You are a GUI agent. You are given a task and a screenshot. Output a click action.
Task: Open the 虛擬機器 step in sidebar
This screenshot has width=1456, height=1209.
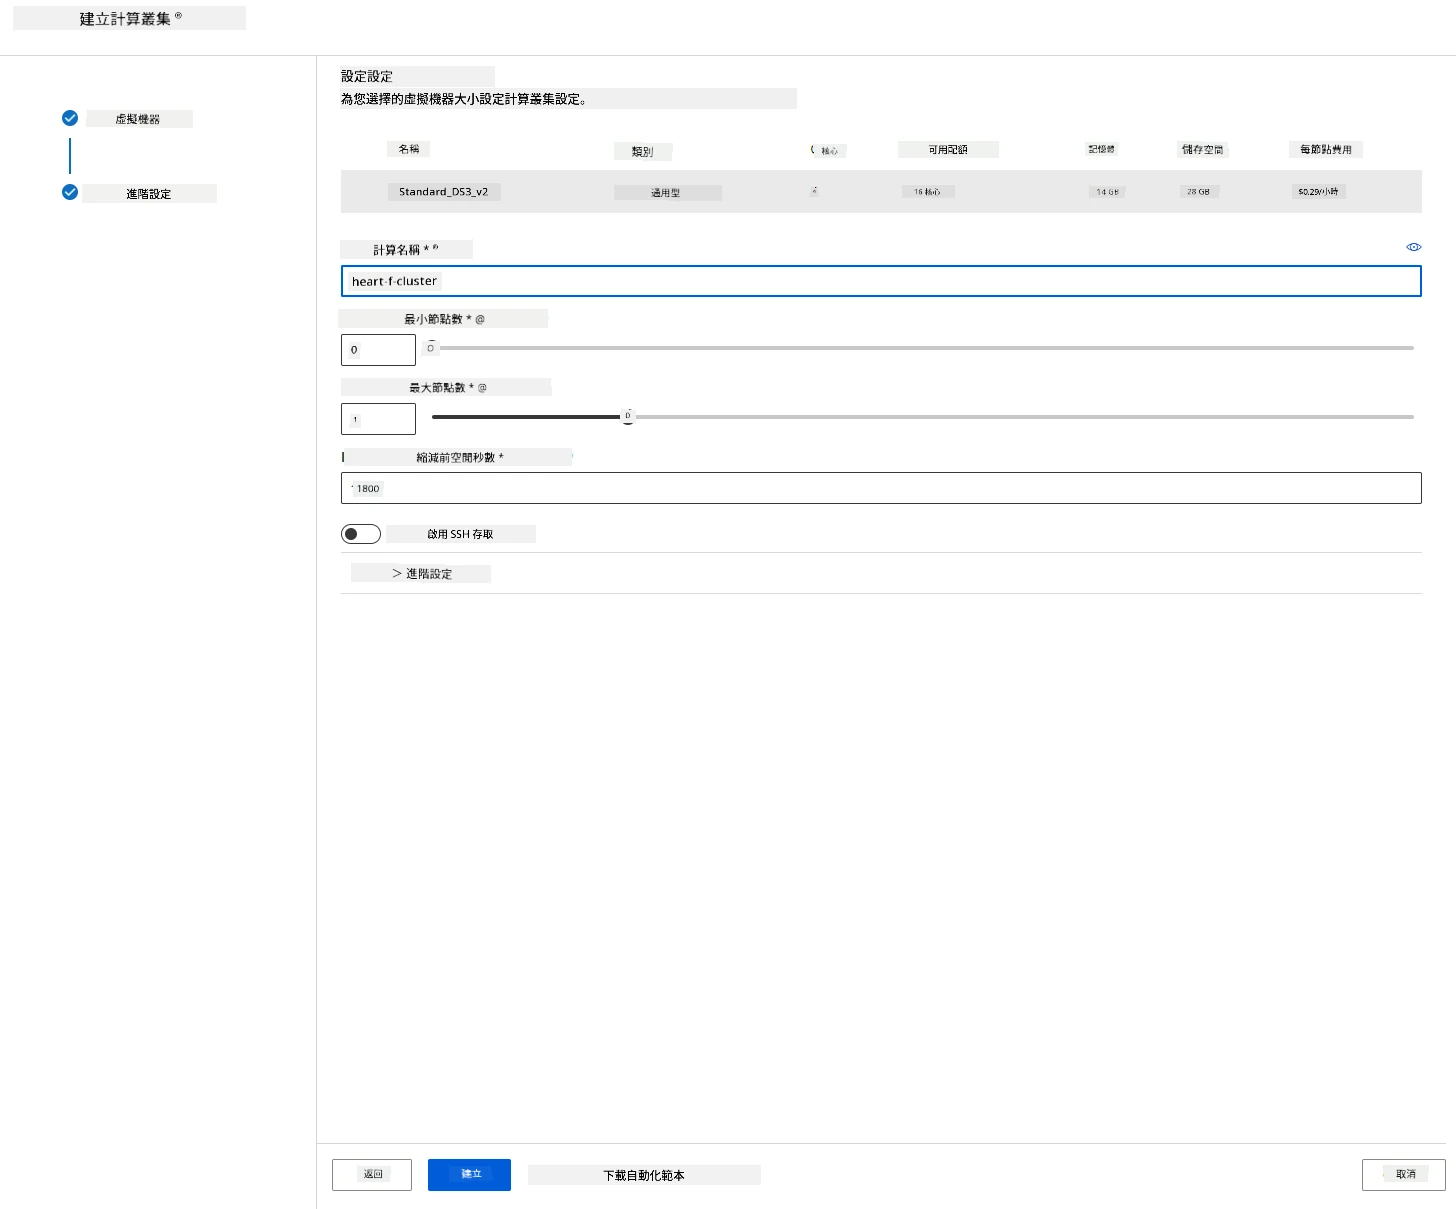pyautogui.click(x=138, y=119)
